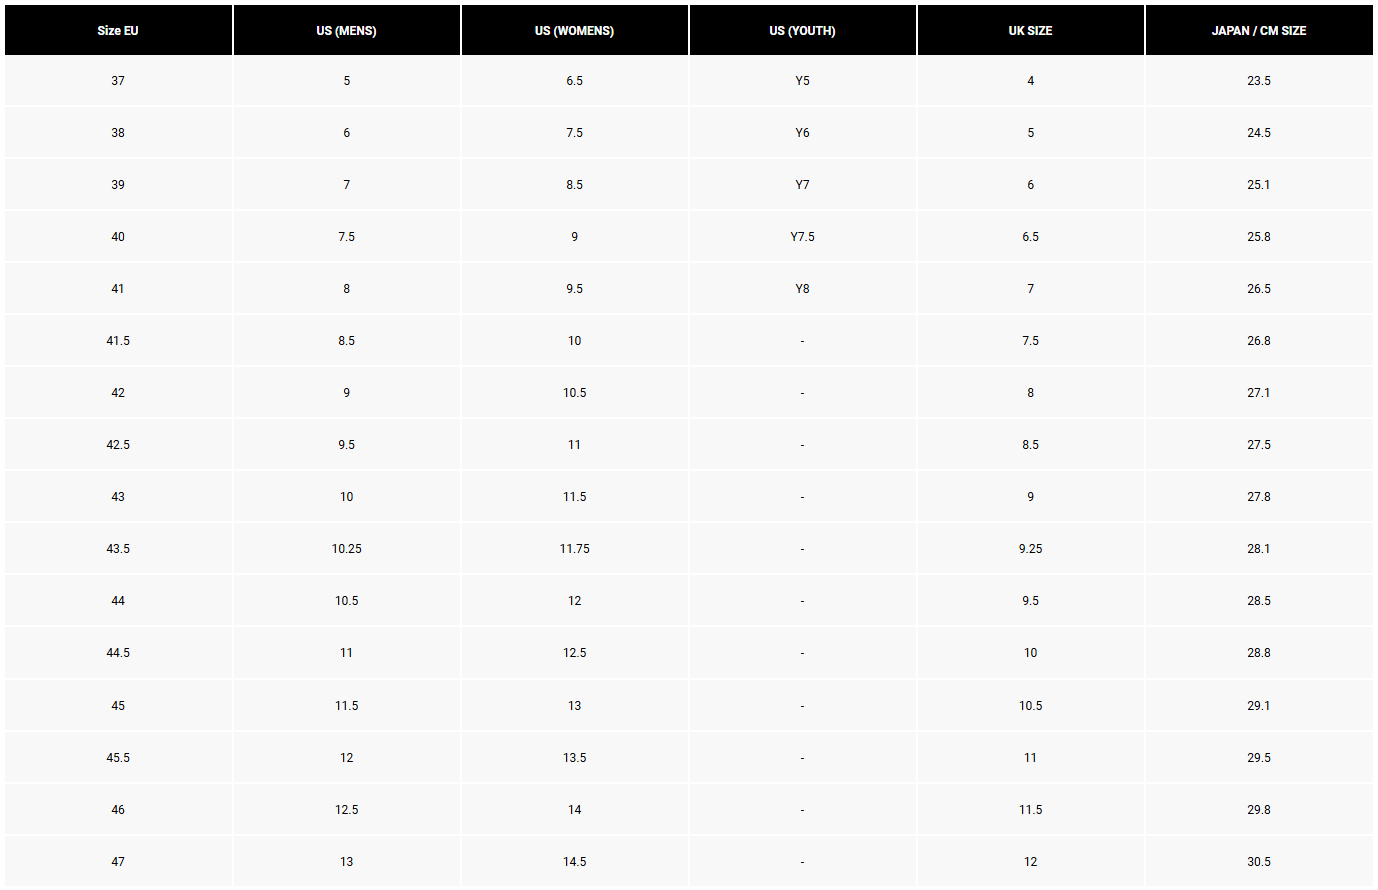This screenshot has height=890, width=1378.
Task: Click the US (WOMENS) column header
Action: [574, 31]
